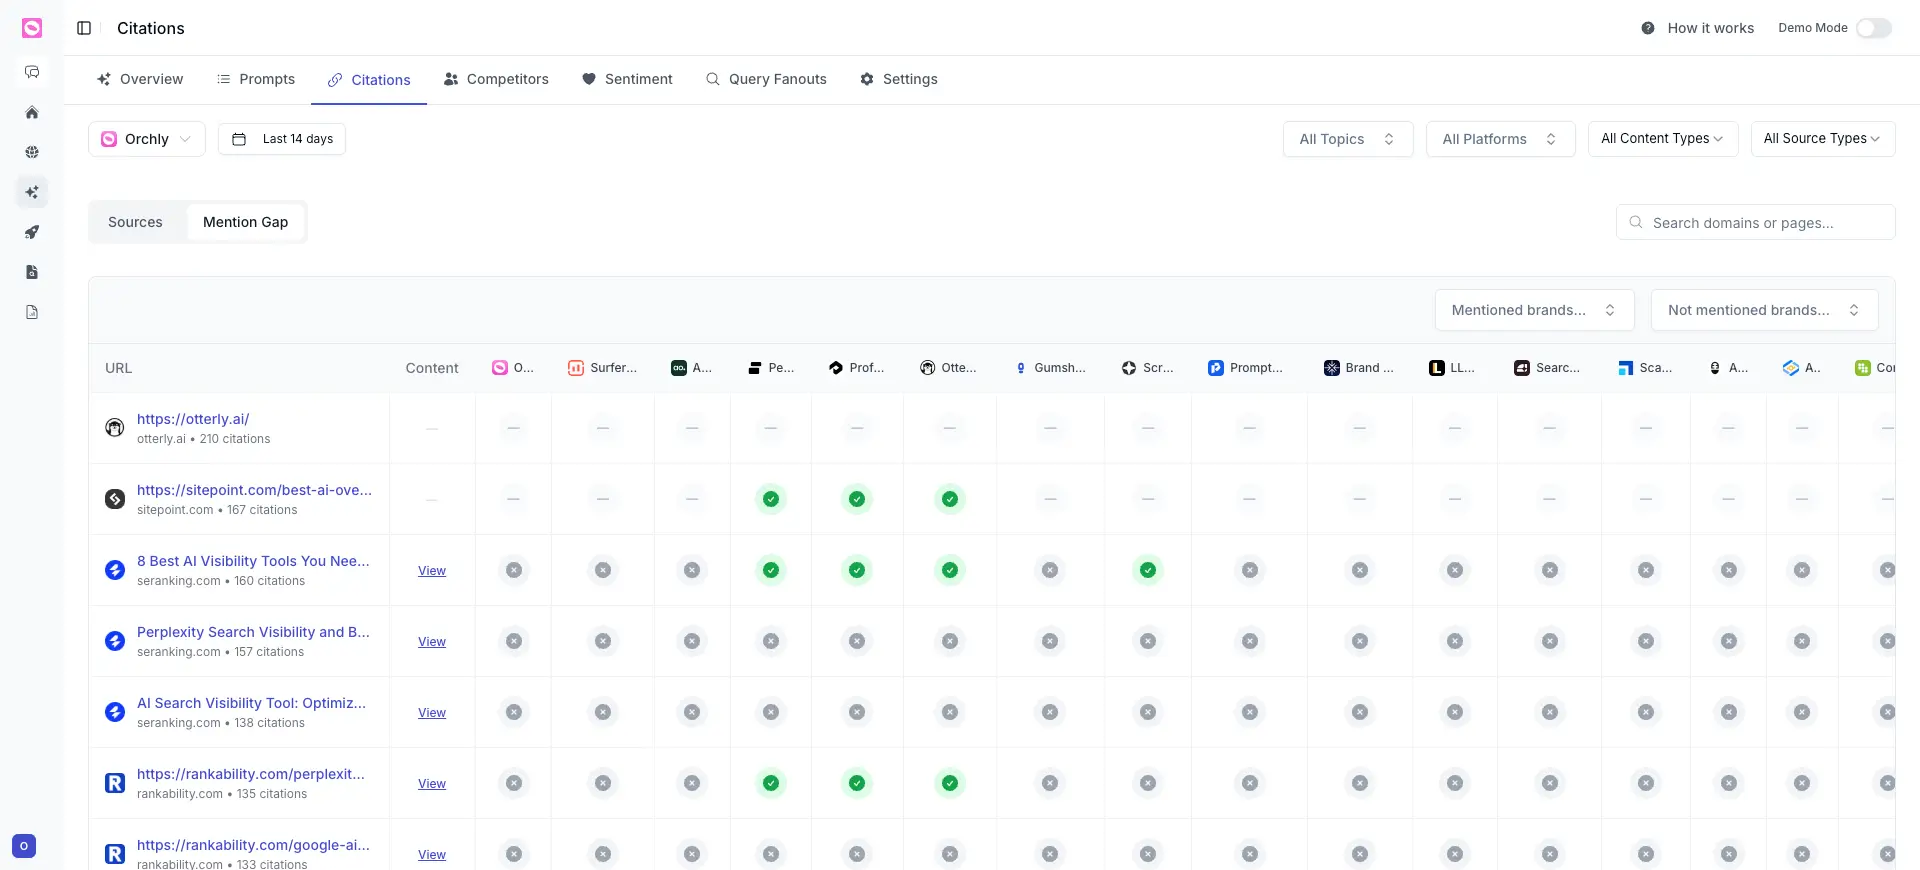This screenshot has width=1920, height=870.
Task: Click favicon of 8 Best AI Visibility Tools row
Action: (x=115, y=570)
